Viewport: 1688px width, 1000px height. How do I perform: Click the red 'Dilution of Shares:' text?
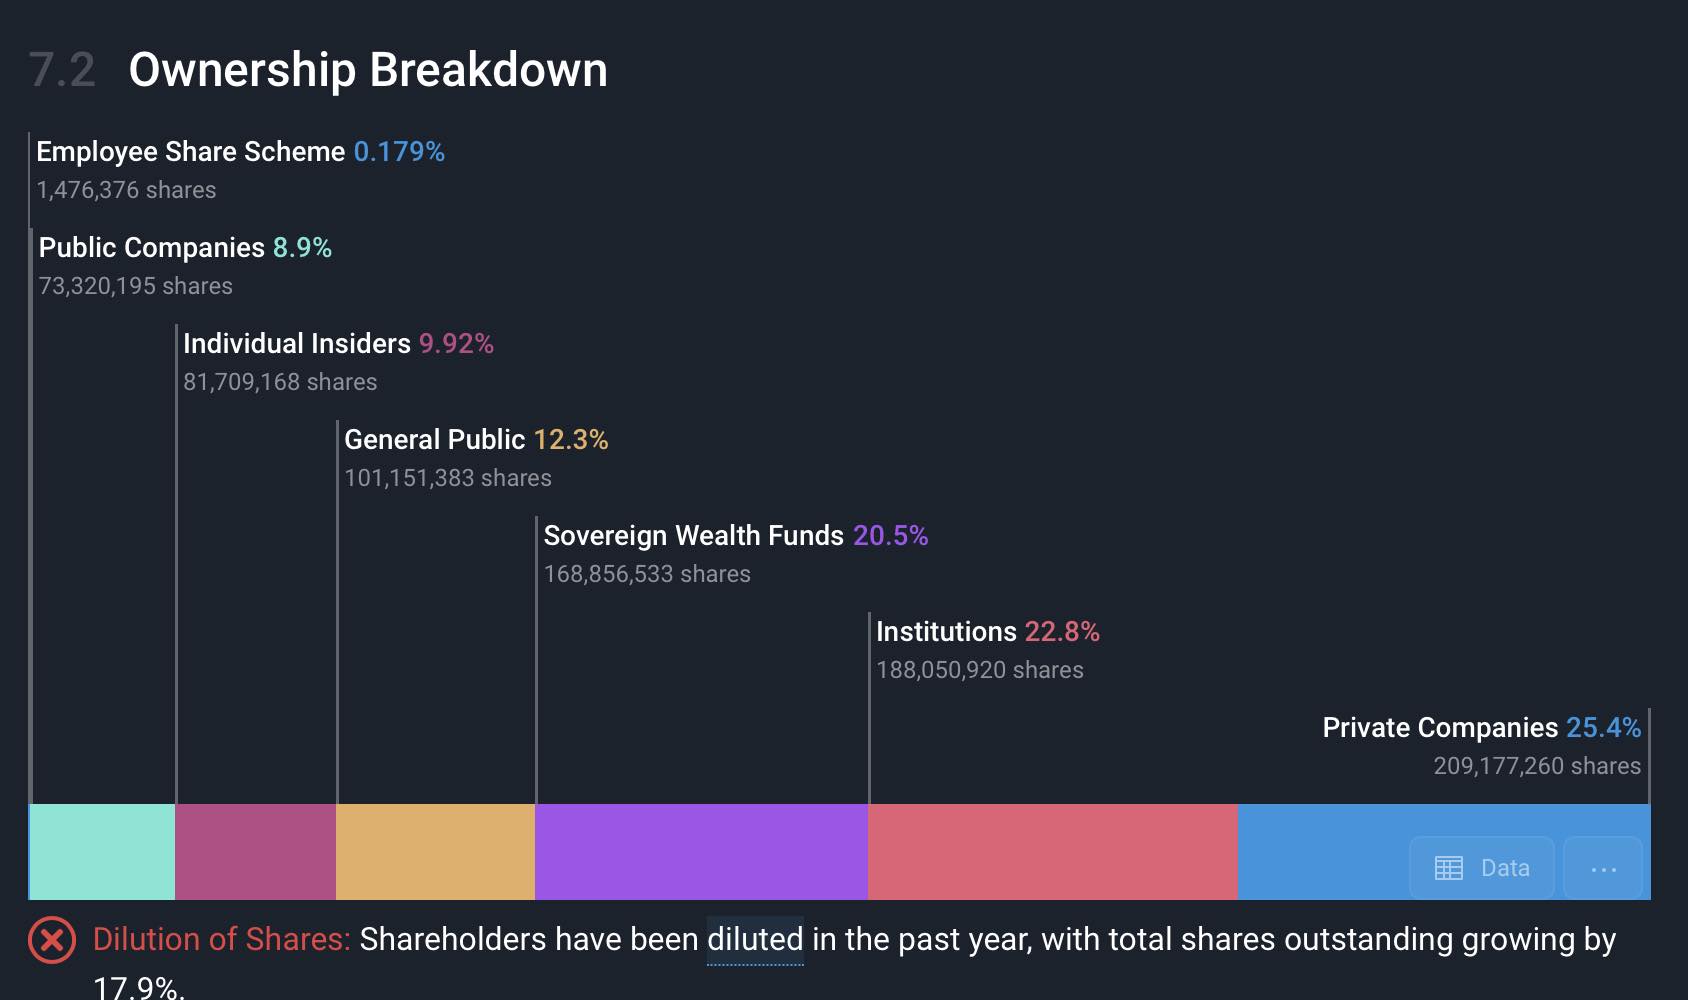222,940
